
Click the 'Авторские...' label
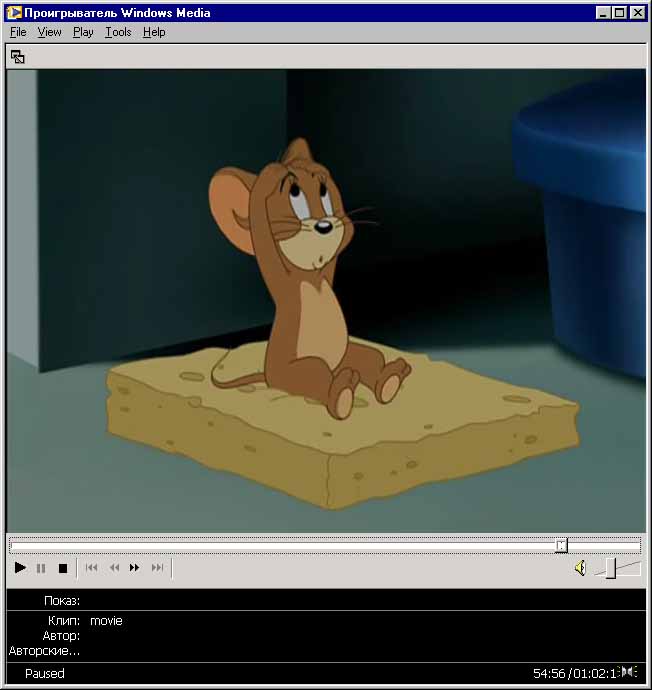44,650
